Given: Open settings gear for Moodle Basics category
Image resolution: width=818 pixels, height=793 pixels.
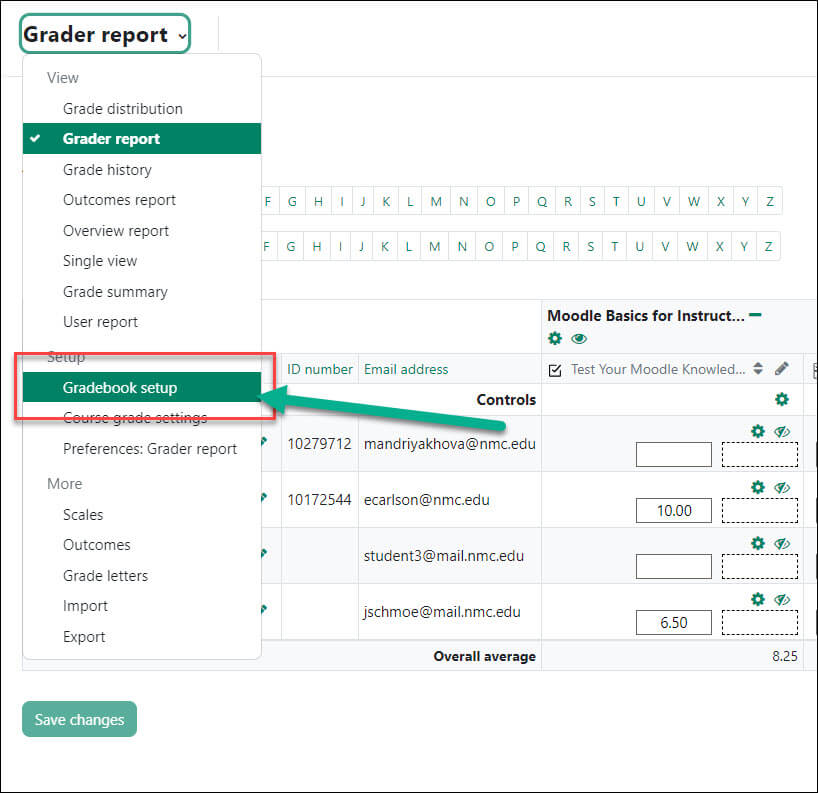Looking at the screenshot, I should coord(555,339).
